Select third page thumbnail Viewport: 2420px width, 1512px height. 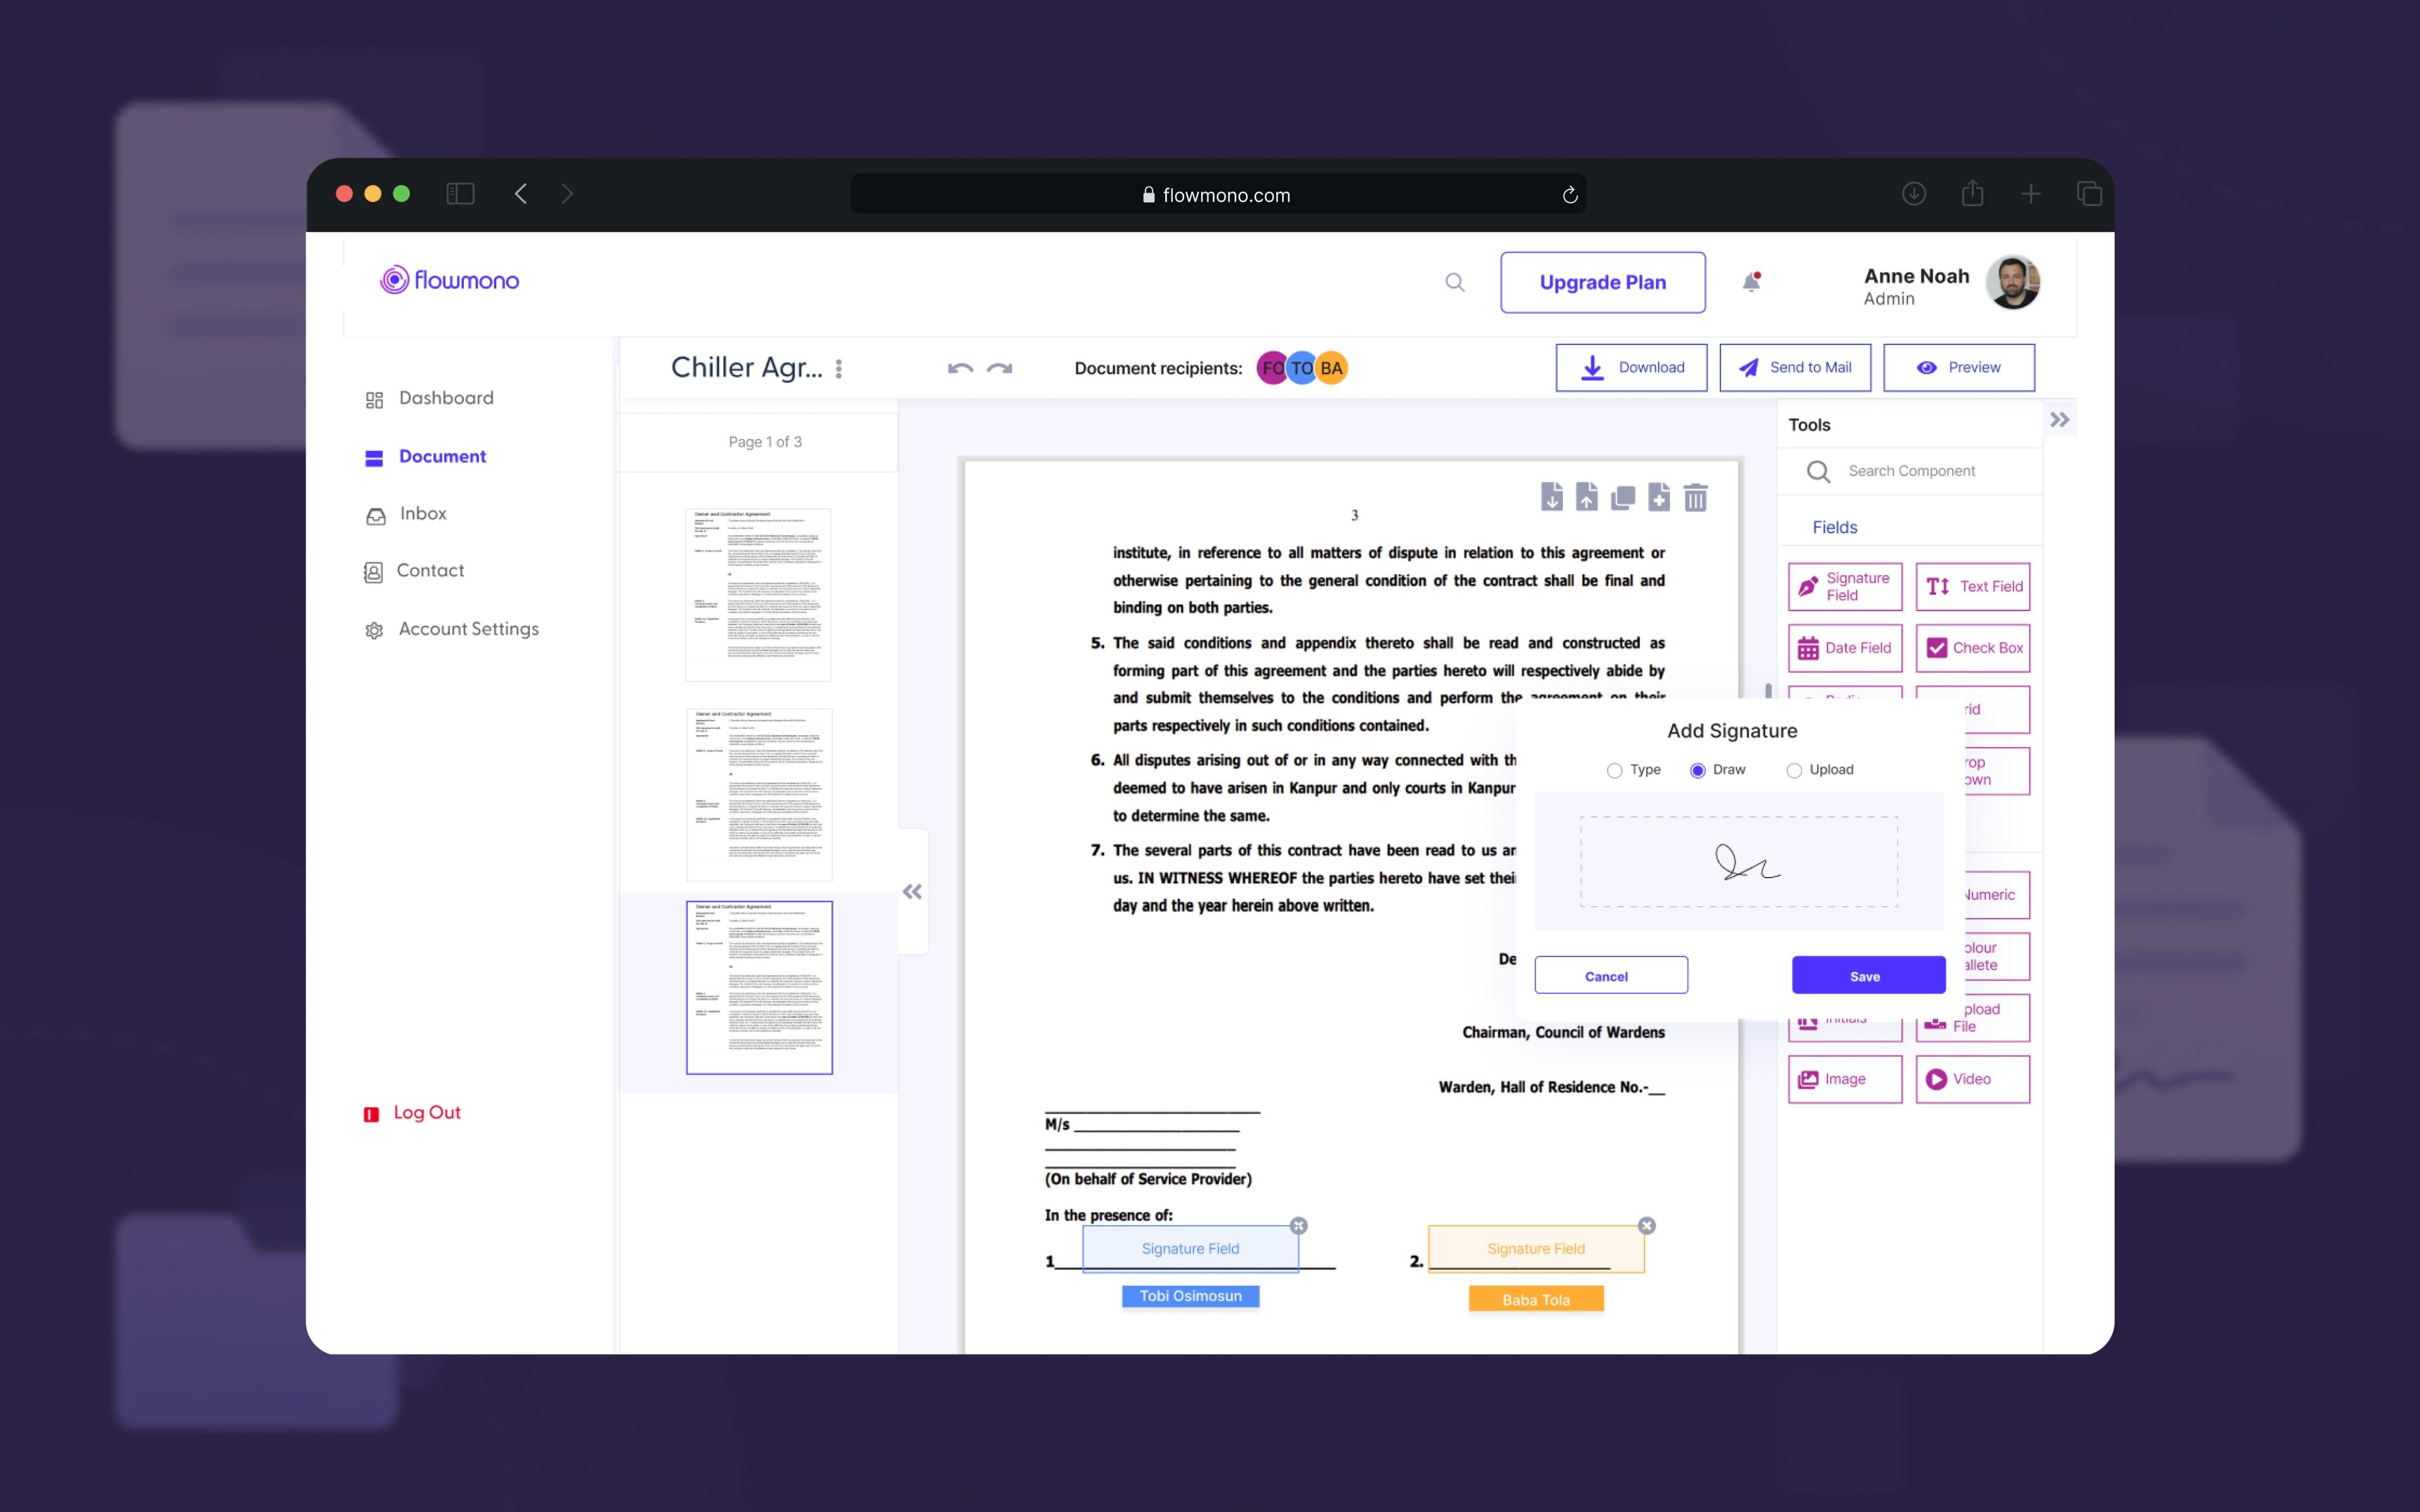pyautogui.click(x=759, y=988)
